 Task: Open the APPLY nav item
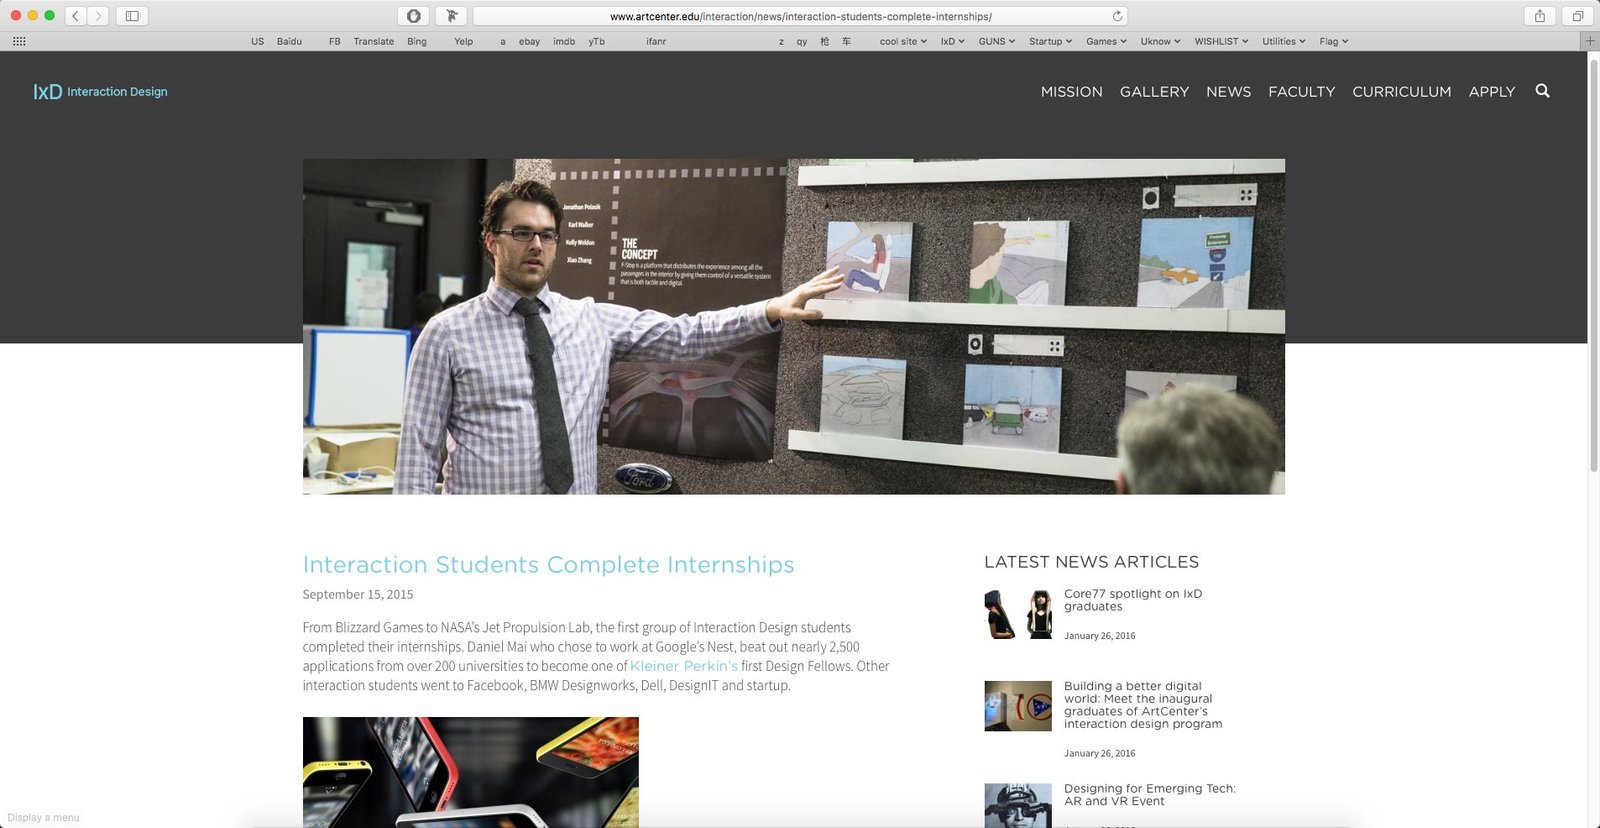(x=1491, y=91)
